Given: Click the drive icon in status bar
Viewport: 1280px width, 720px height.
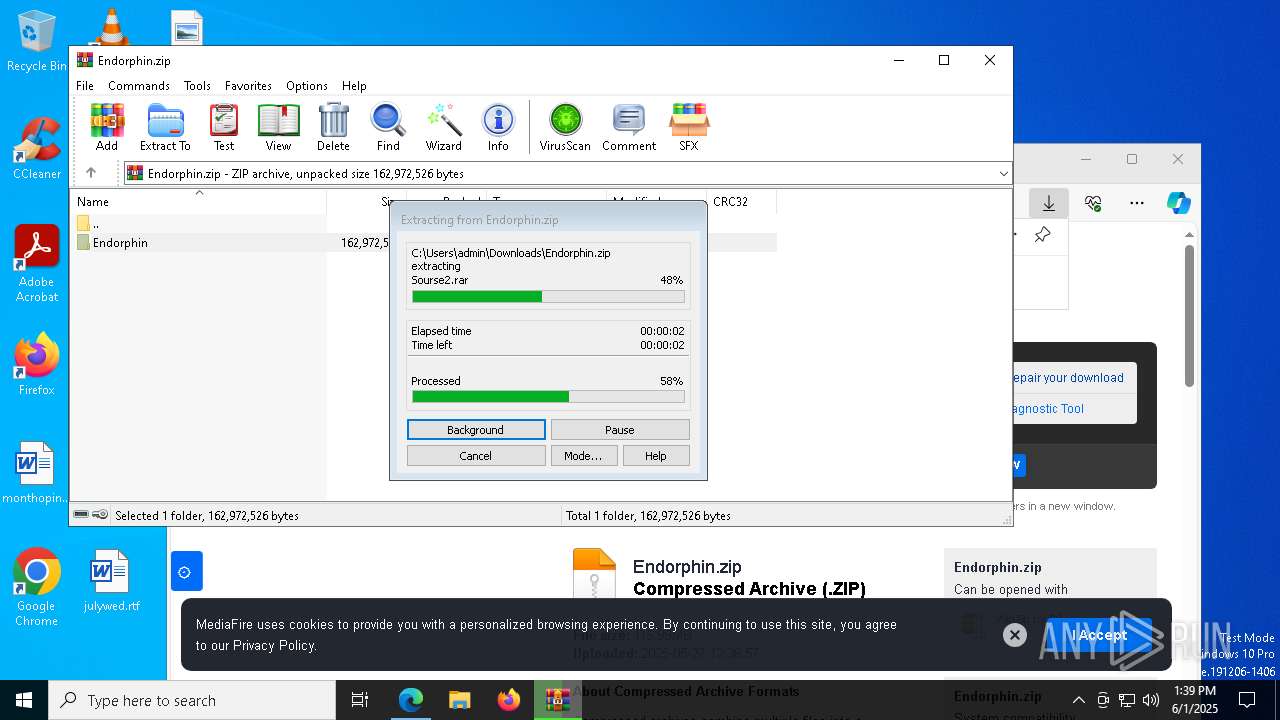Looking at the screenshot, I should point(82,515).
